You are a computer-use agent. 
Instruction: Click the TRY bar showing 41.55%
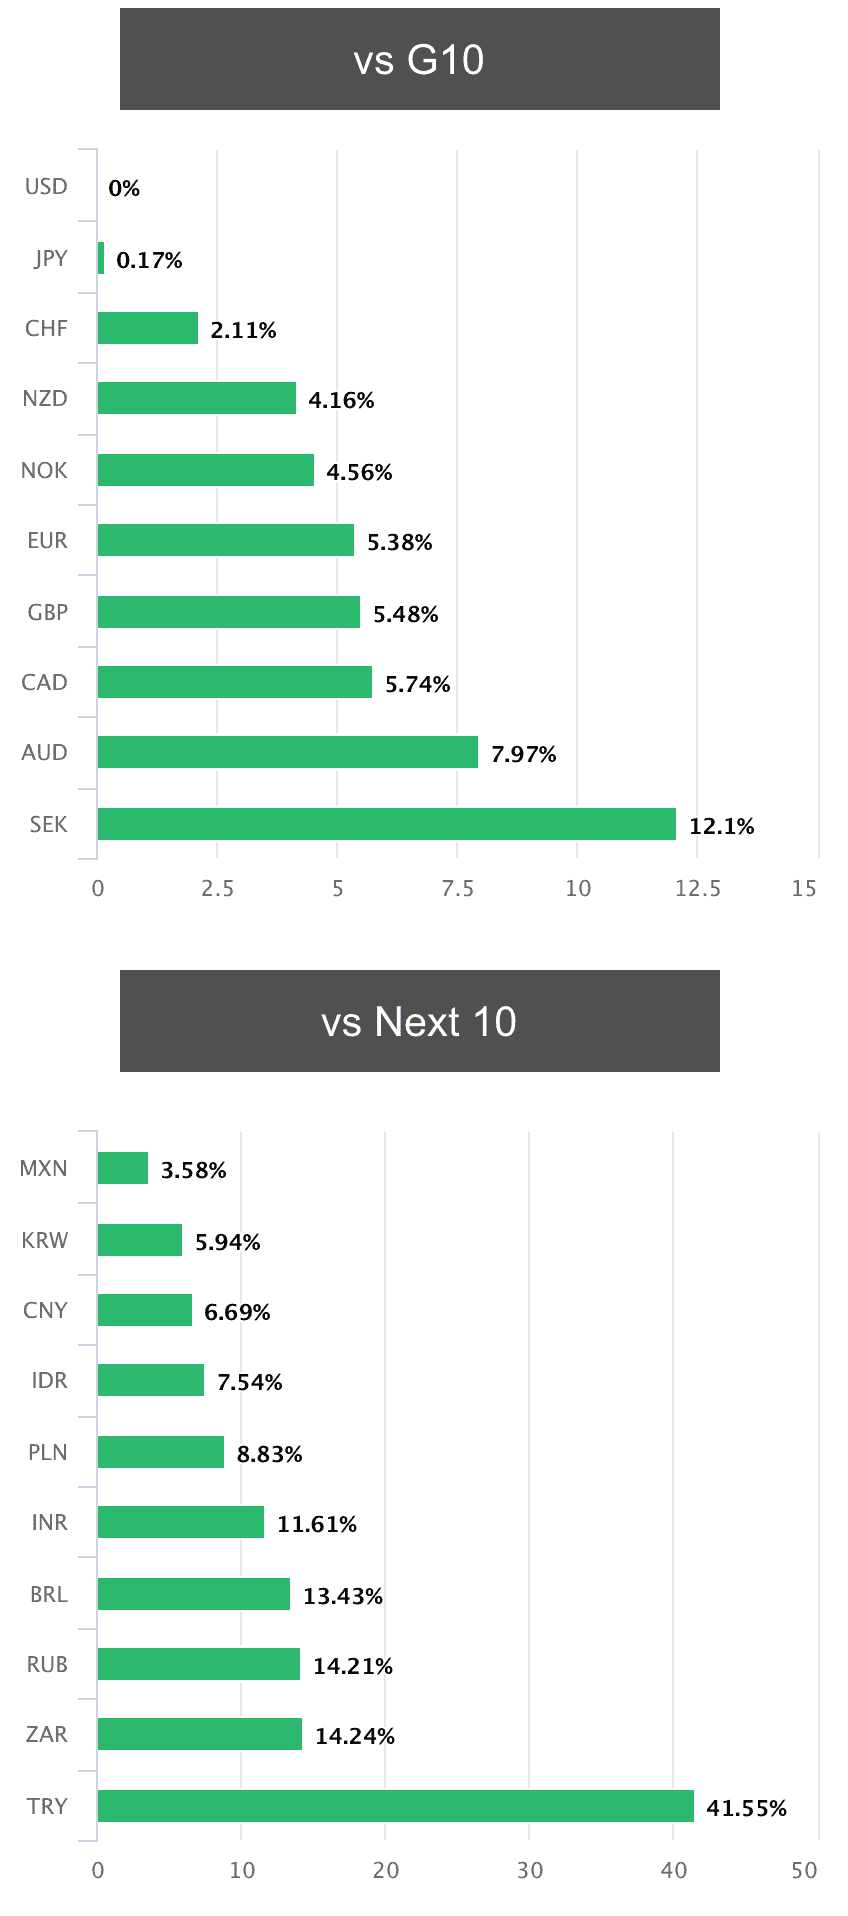tap(395, 1806)
